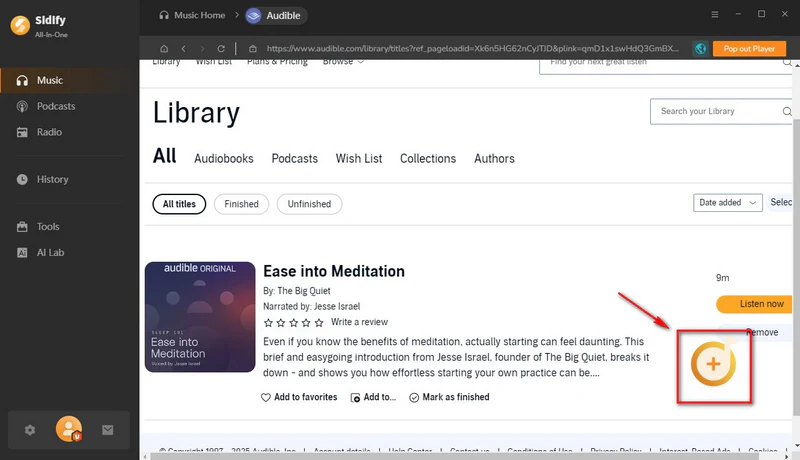Click the orange plus add button
The width and height of the screenshot is (800, 460).
(713, 364)
